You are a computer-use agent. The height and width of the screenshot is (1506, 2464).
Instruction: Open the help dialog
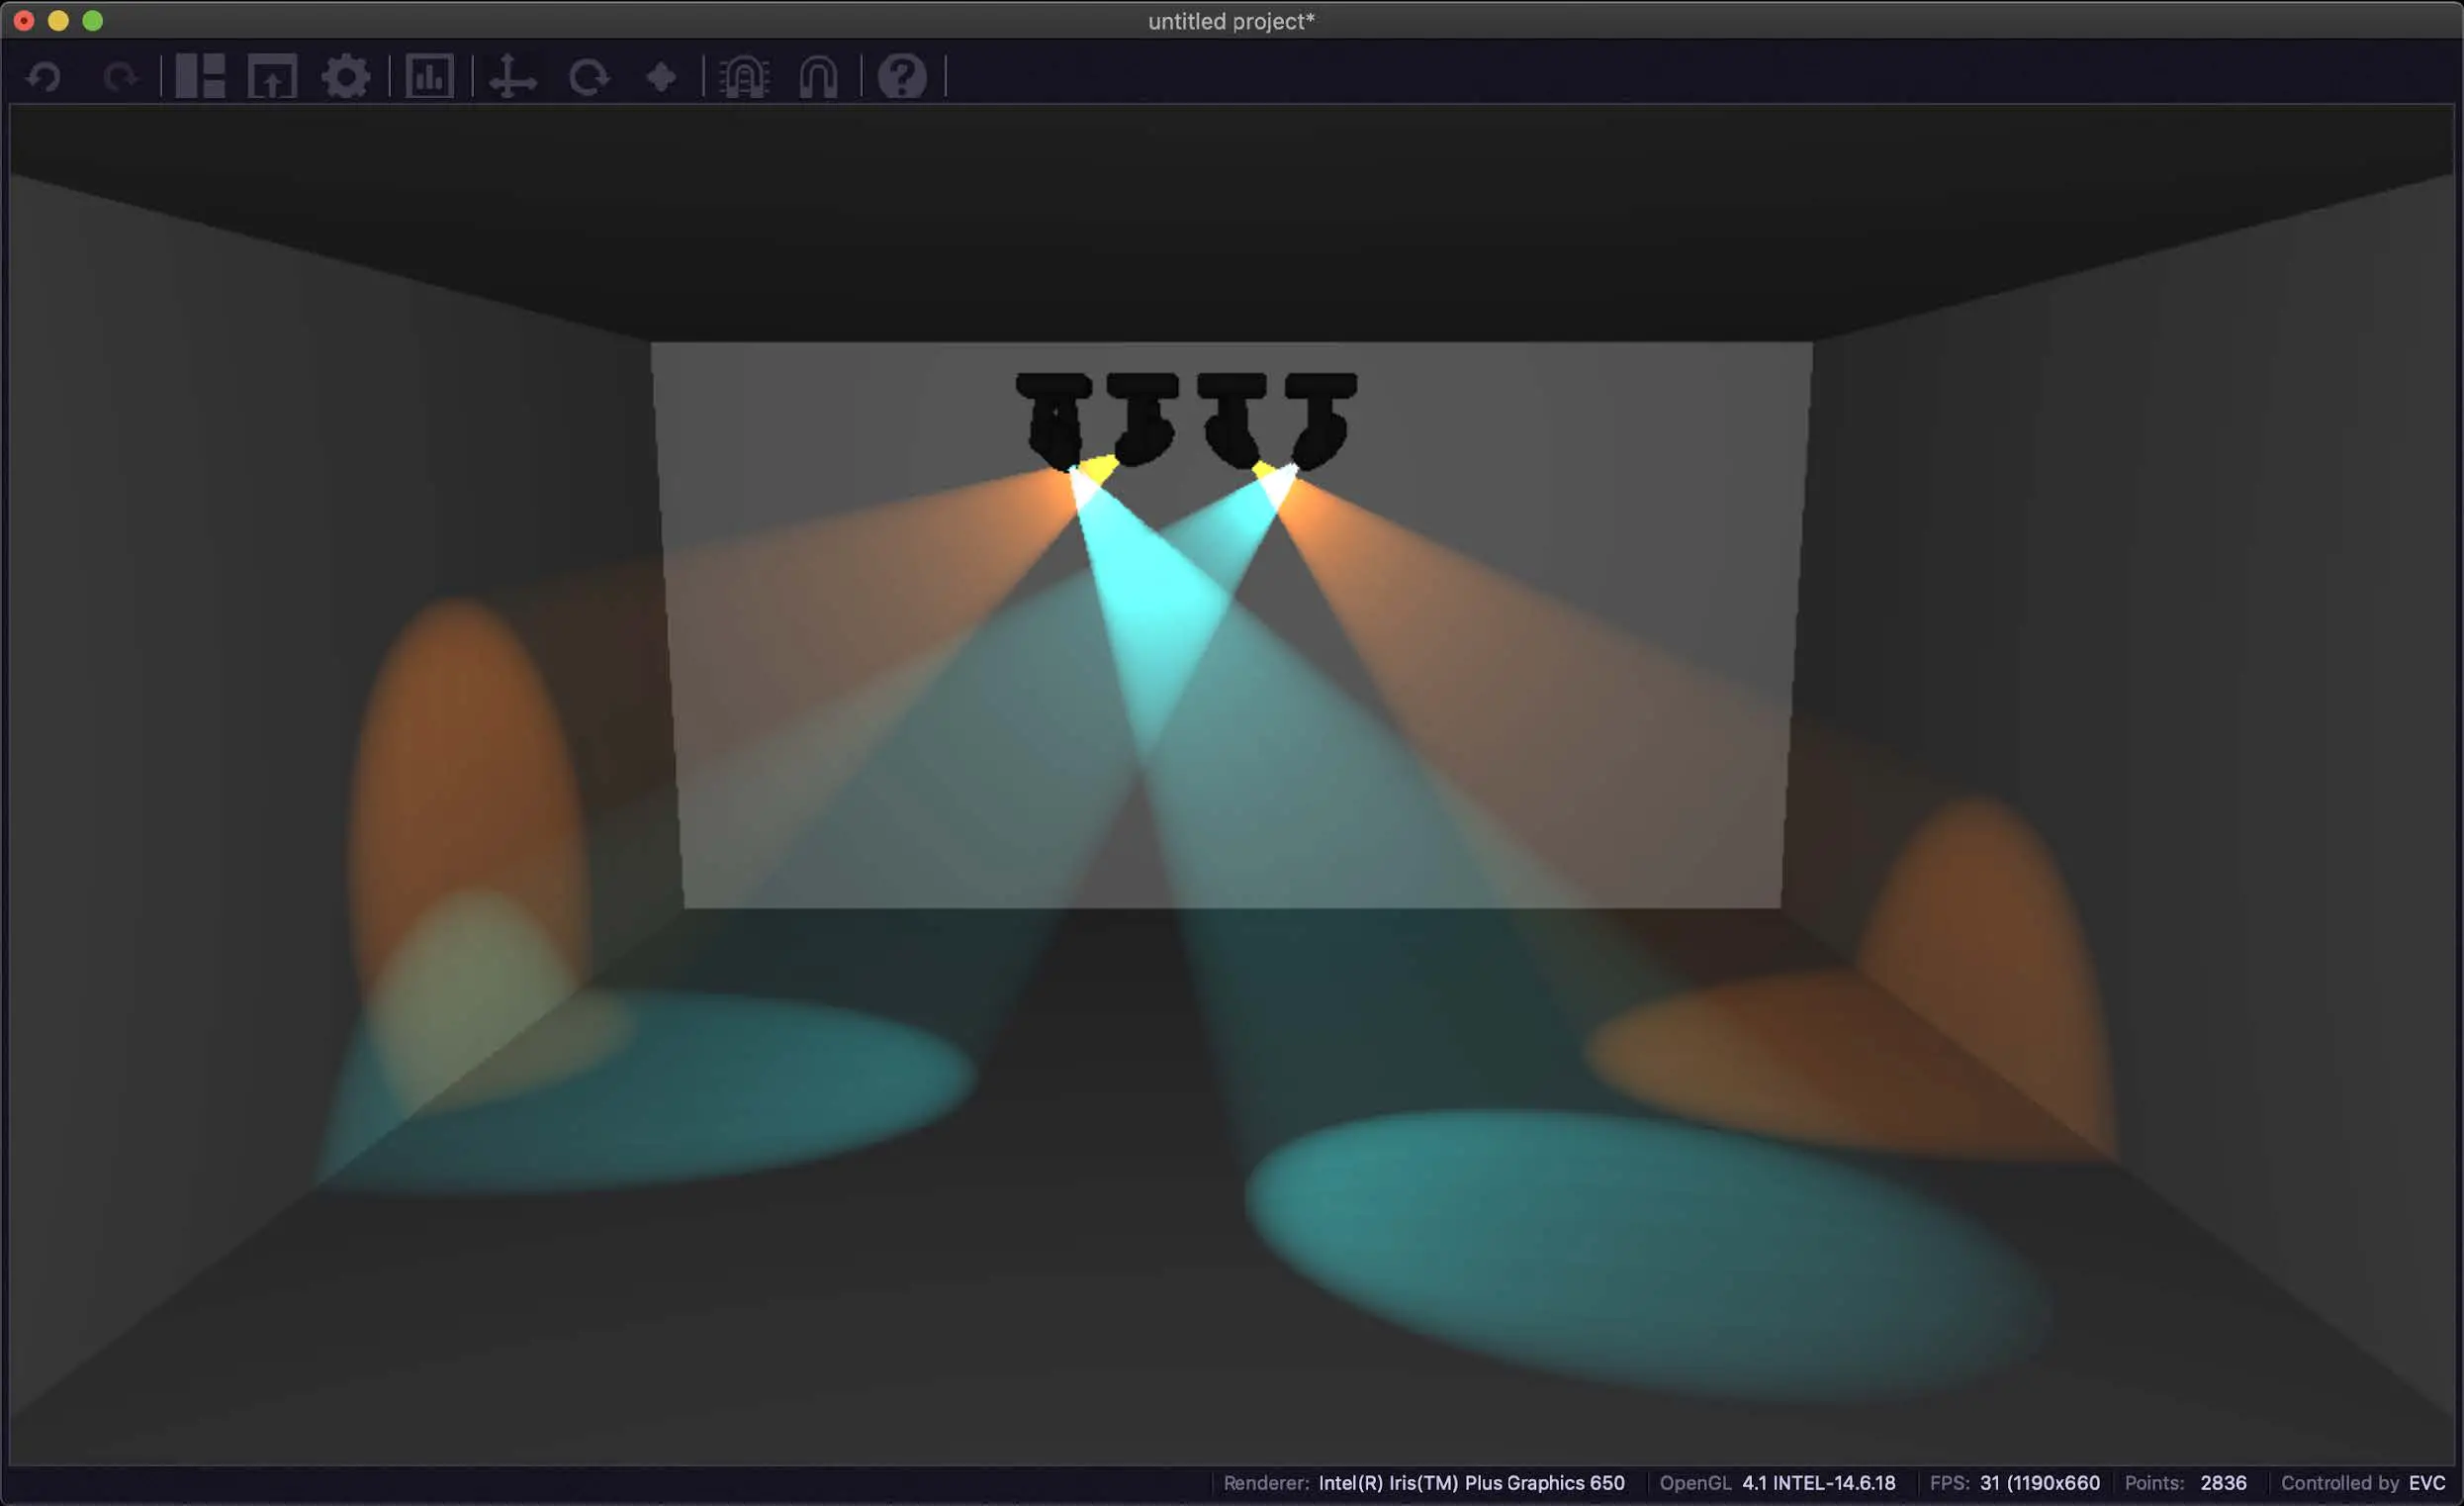901,76
